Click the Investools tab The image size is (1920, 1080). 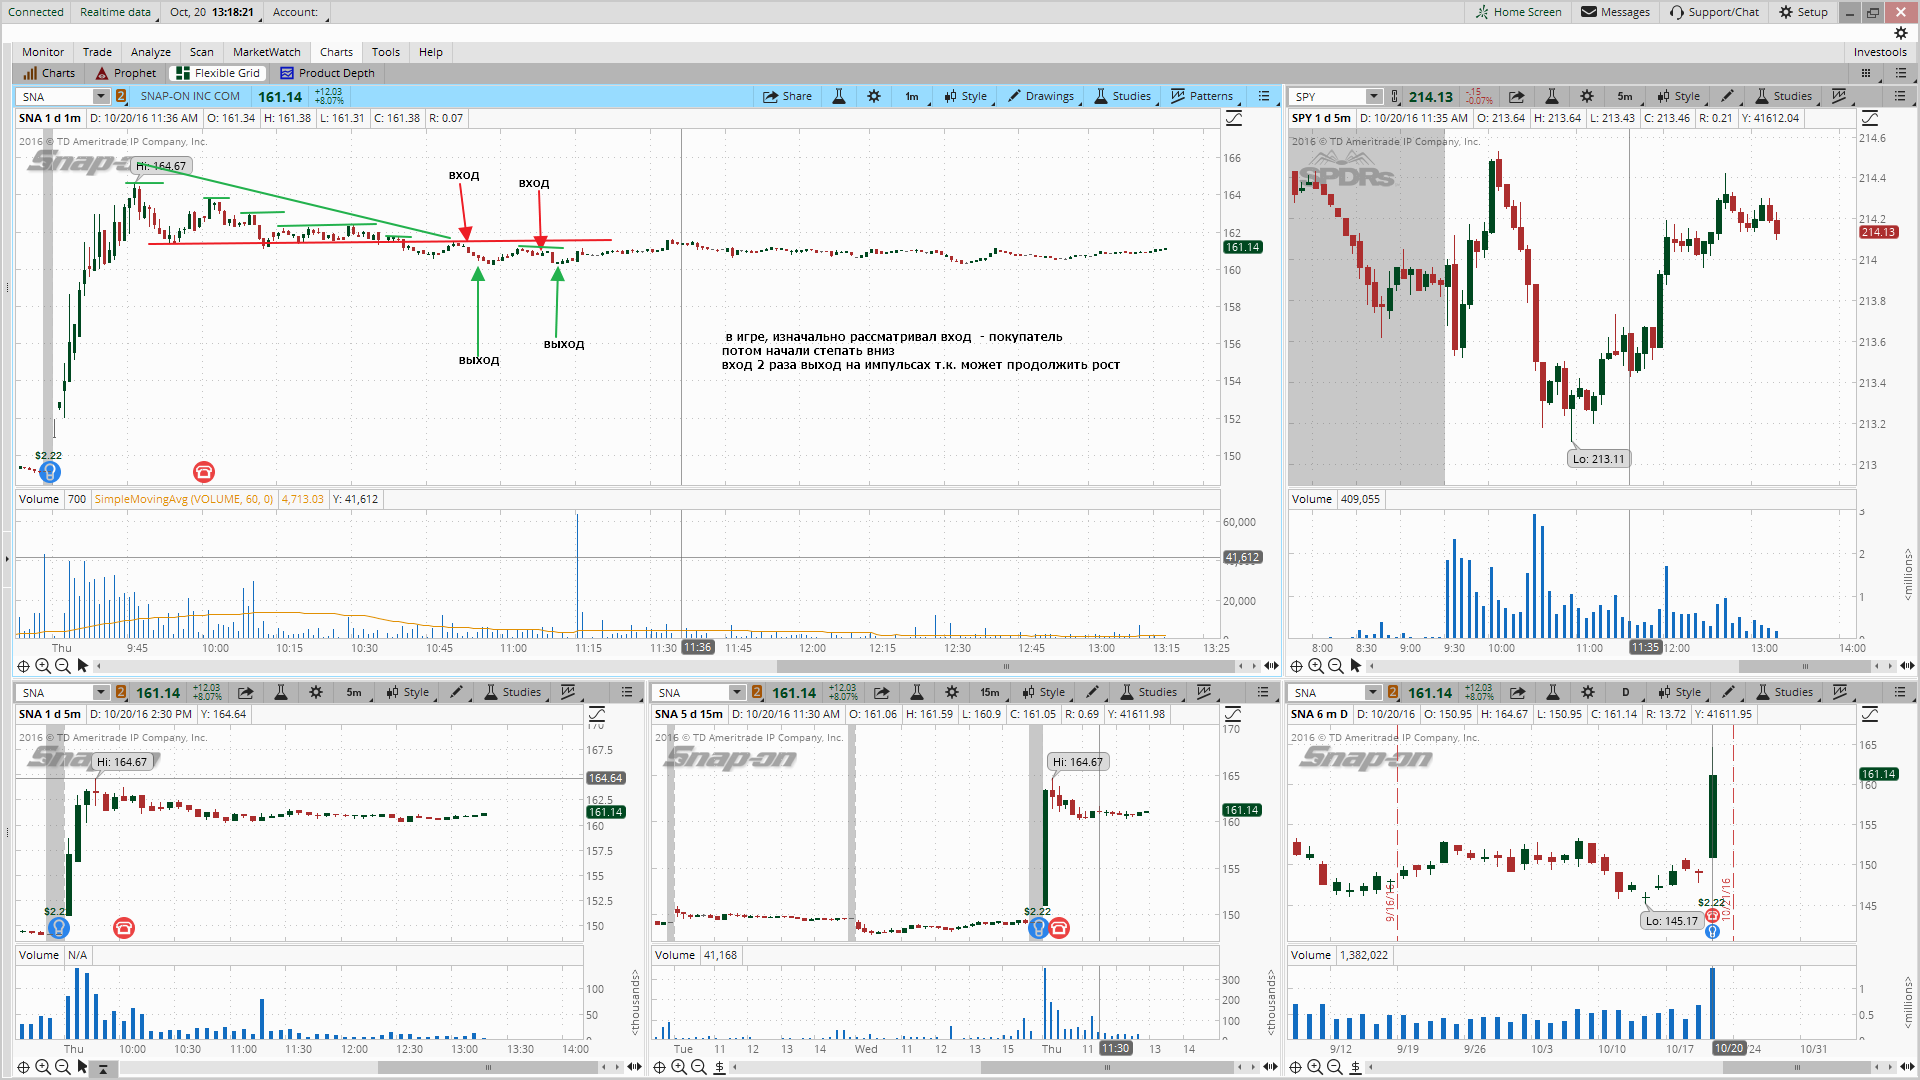coord(1880,52)
